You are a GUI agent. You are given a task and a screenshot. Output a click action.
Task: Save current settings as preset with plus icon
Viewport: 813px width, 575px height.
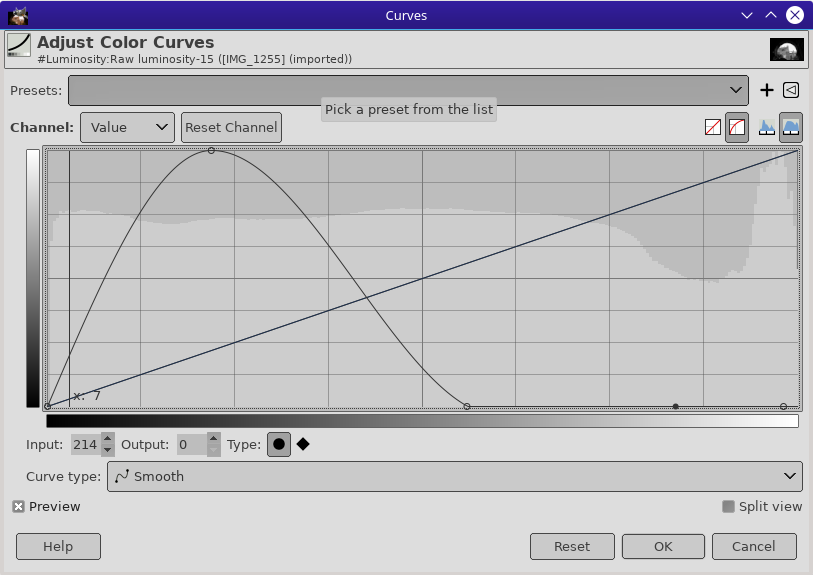[x=766, y=90]
